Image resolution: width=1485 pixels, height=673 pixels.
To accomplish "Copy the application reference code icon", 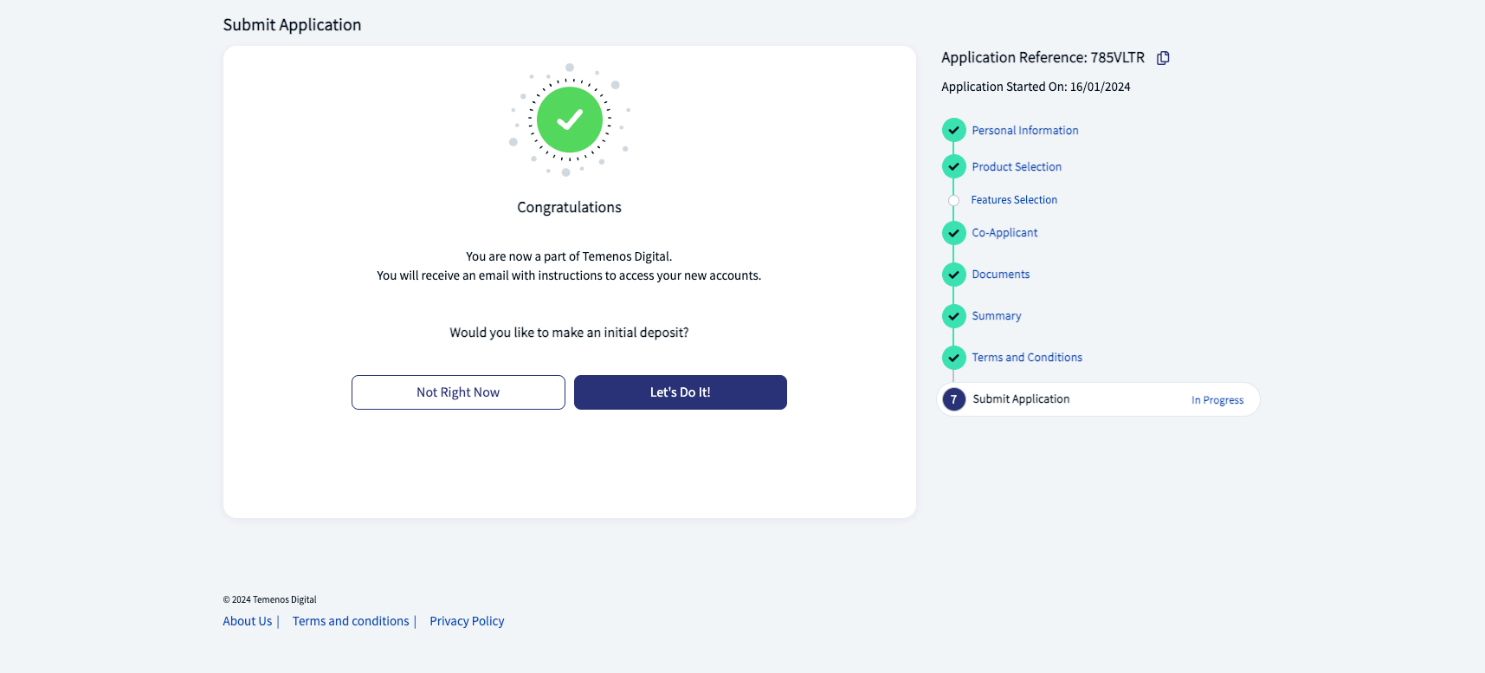I will pyautogui.click(x=1163, y=58).
